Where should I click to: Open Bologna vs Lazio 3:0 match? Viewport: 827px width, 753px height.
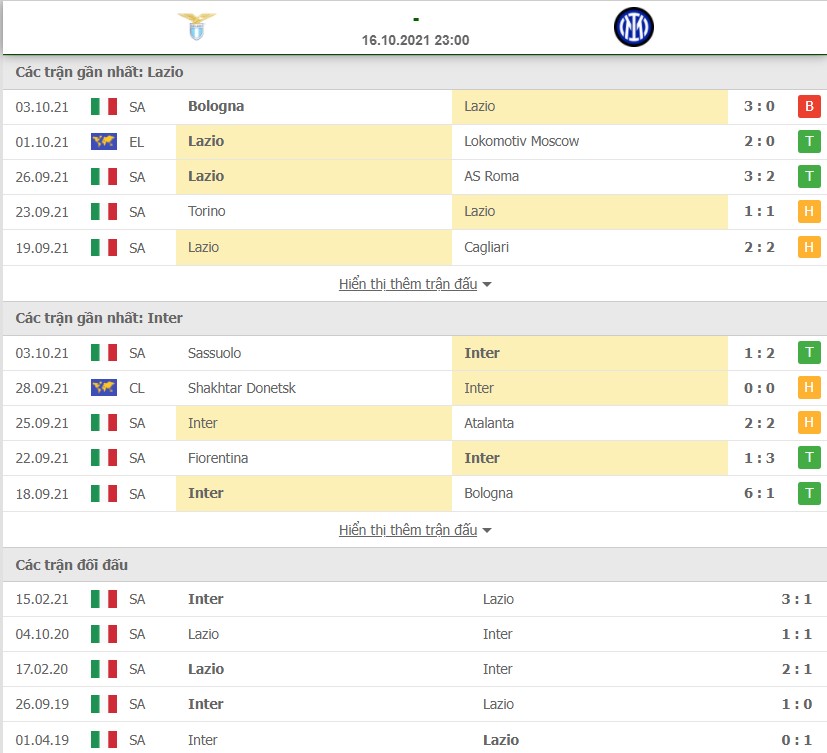coord(415,107)
